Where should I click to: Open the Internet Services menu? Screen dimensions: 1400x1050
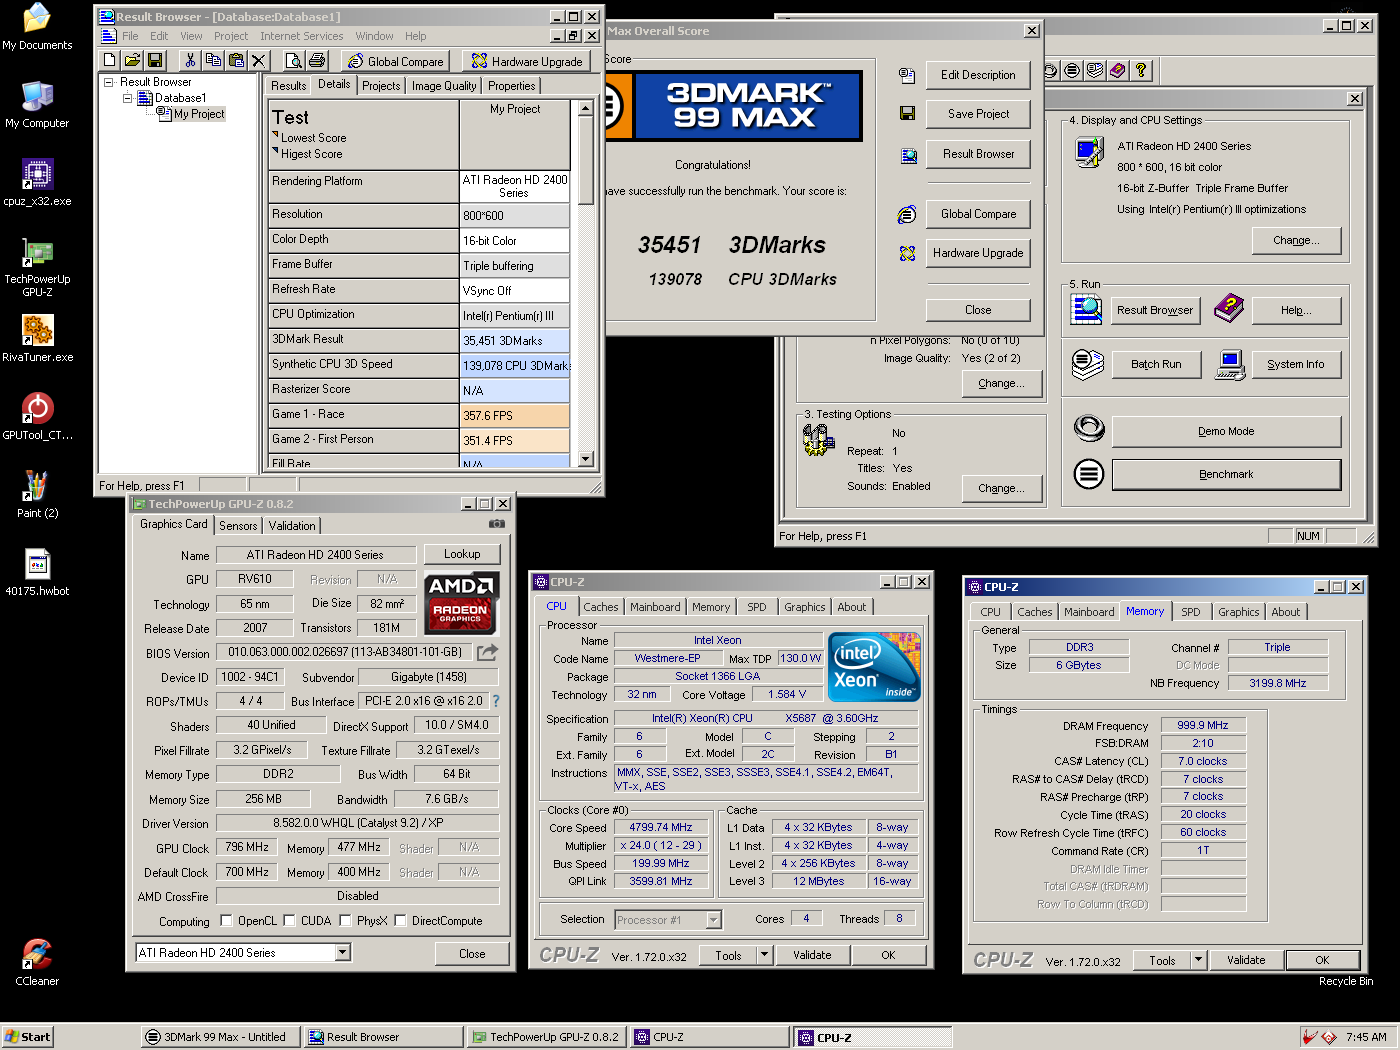[x=302, y=36]
